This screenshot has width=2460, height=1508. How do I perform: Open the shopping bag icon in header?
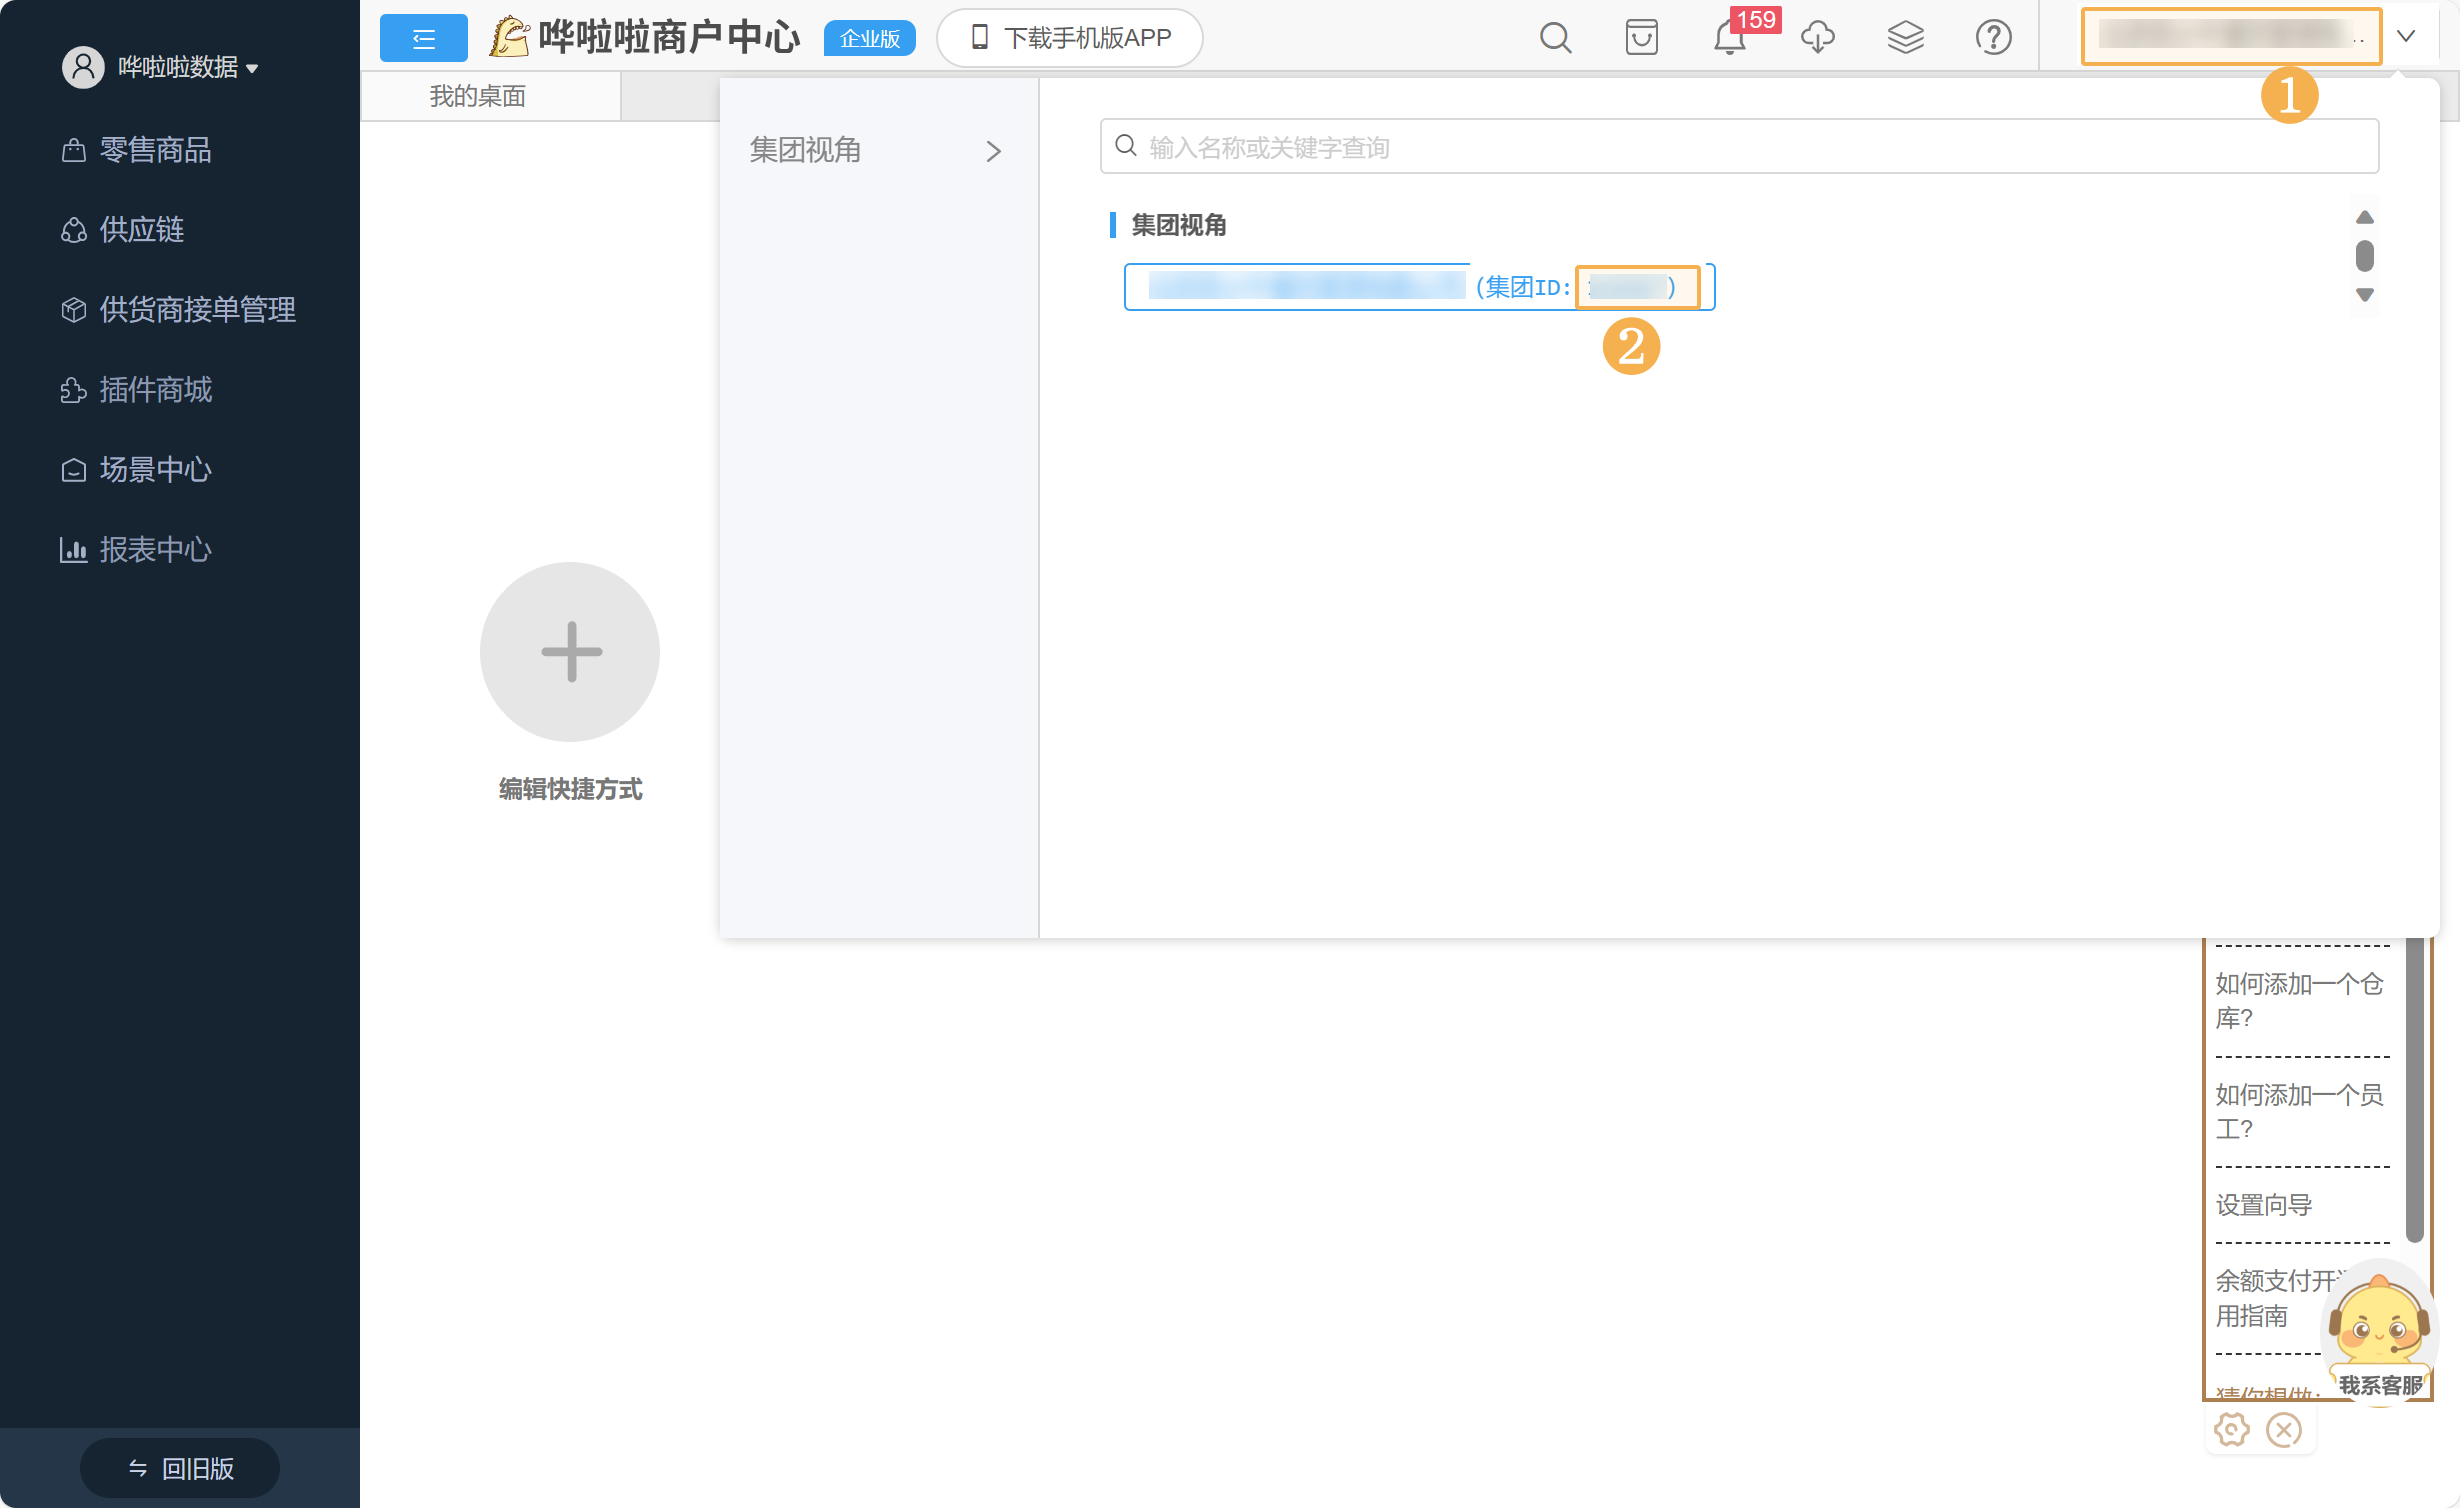tap(1642, 38)
